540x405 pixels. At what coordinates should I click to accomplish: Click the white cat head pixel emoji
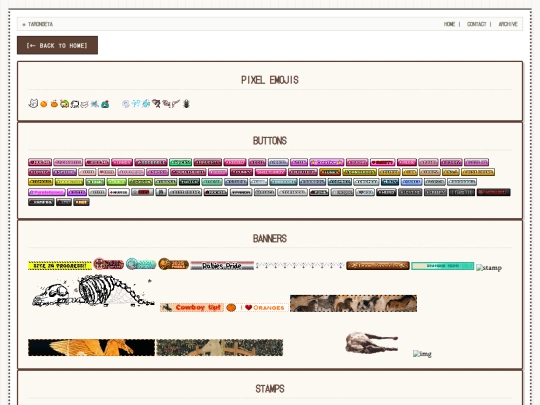pyautogui.click(x=33, y=103)
